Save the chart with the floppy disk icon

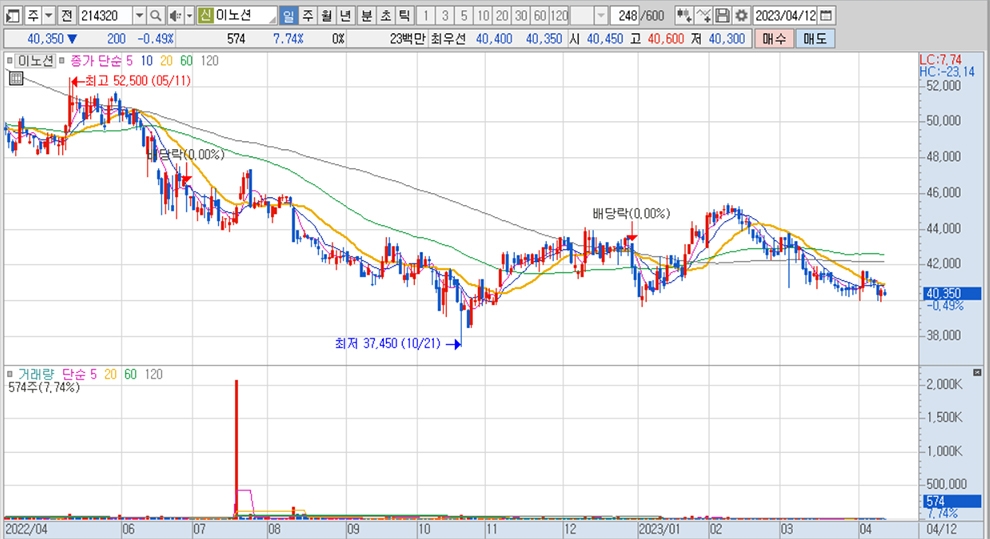click(x=722, y=16)
